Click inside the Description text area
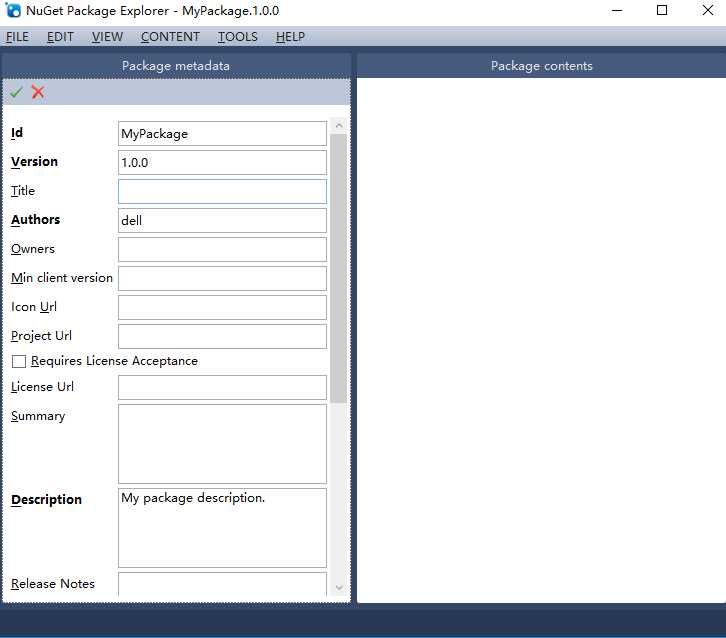The height and width of the screenshot is (638, 726). tap(222, 528)
